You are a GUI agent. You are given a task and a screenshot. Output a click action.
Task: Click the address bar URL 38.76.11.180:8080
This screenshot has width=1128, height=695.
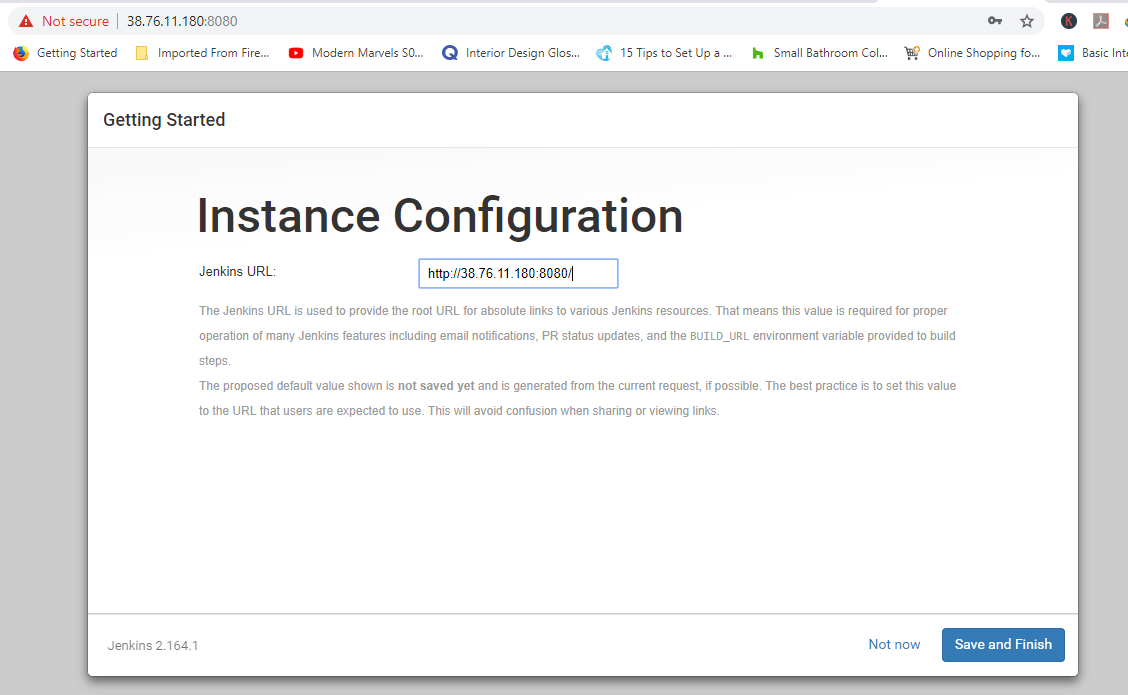[x=182, y=21]
